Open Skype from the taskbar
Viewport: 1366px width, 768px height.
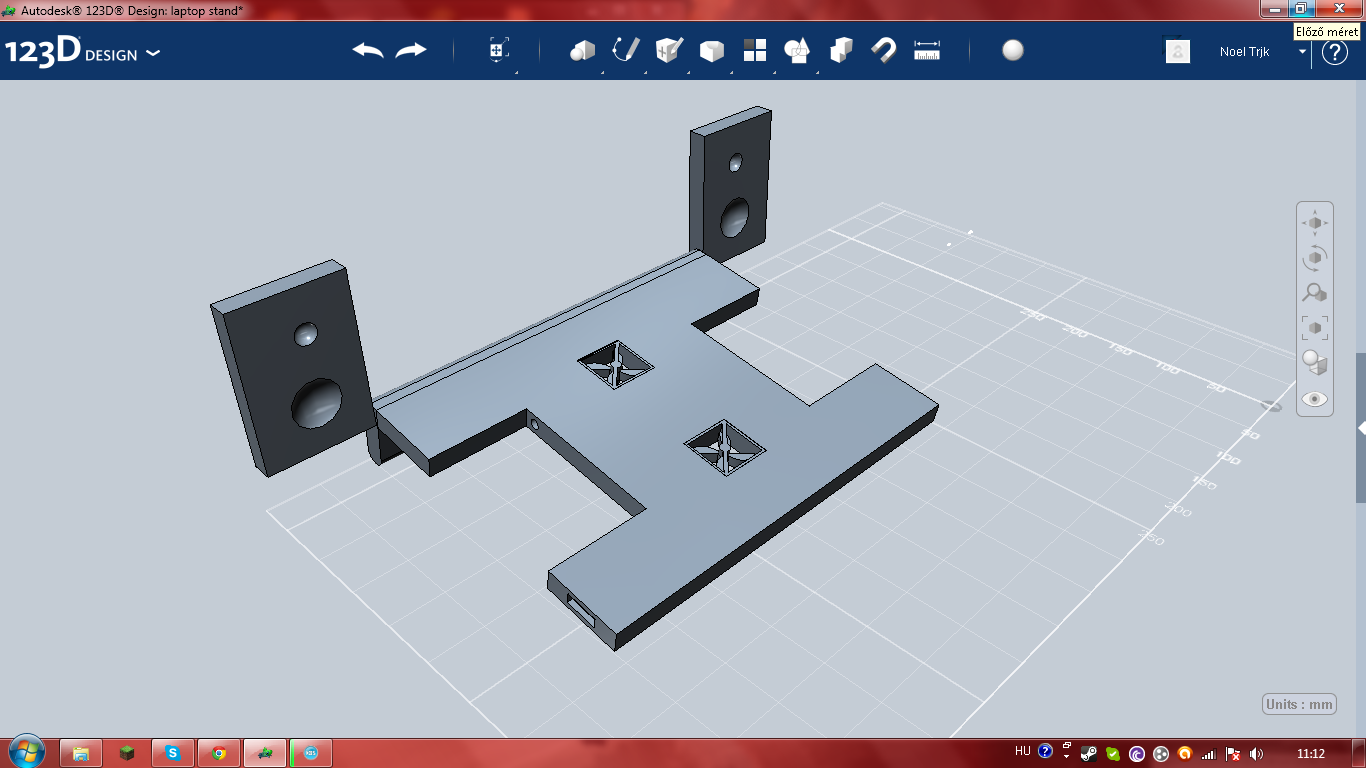[x=173, y=753]
